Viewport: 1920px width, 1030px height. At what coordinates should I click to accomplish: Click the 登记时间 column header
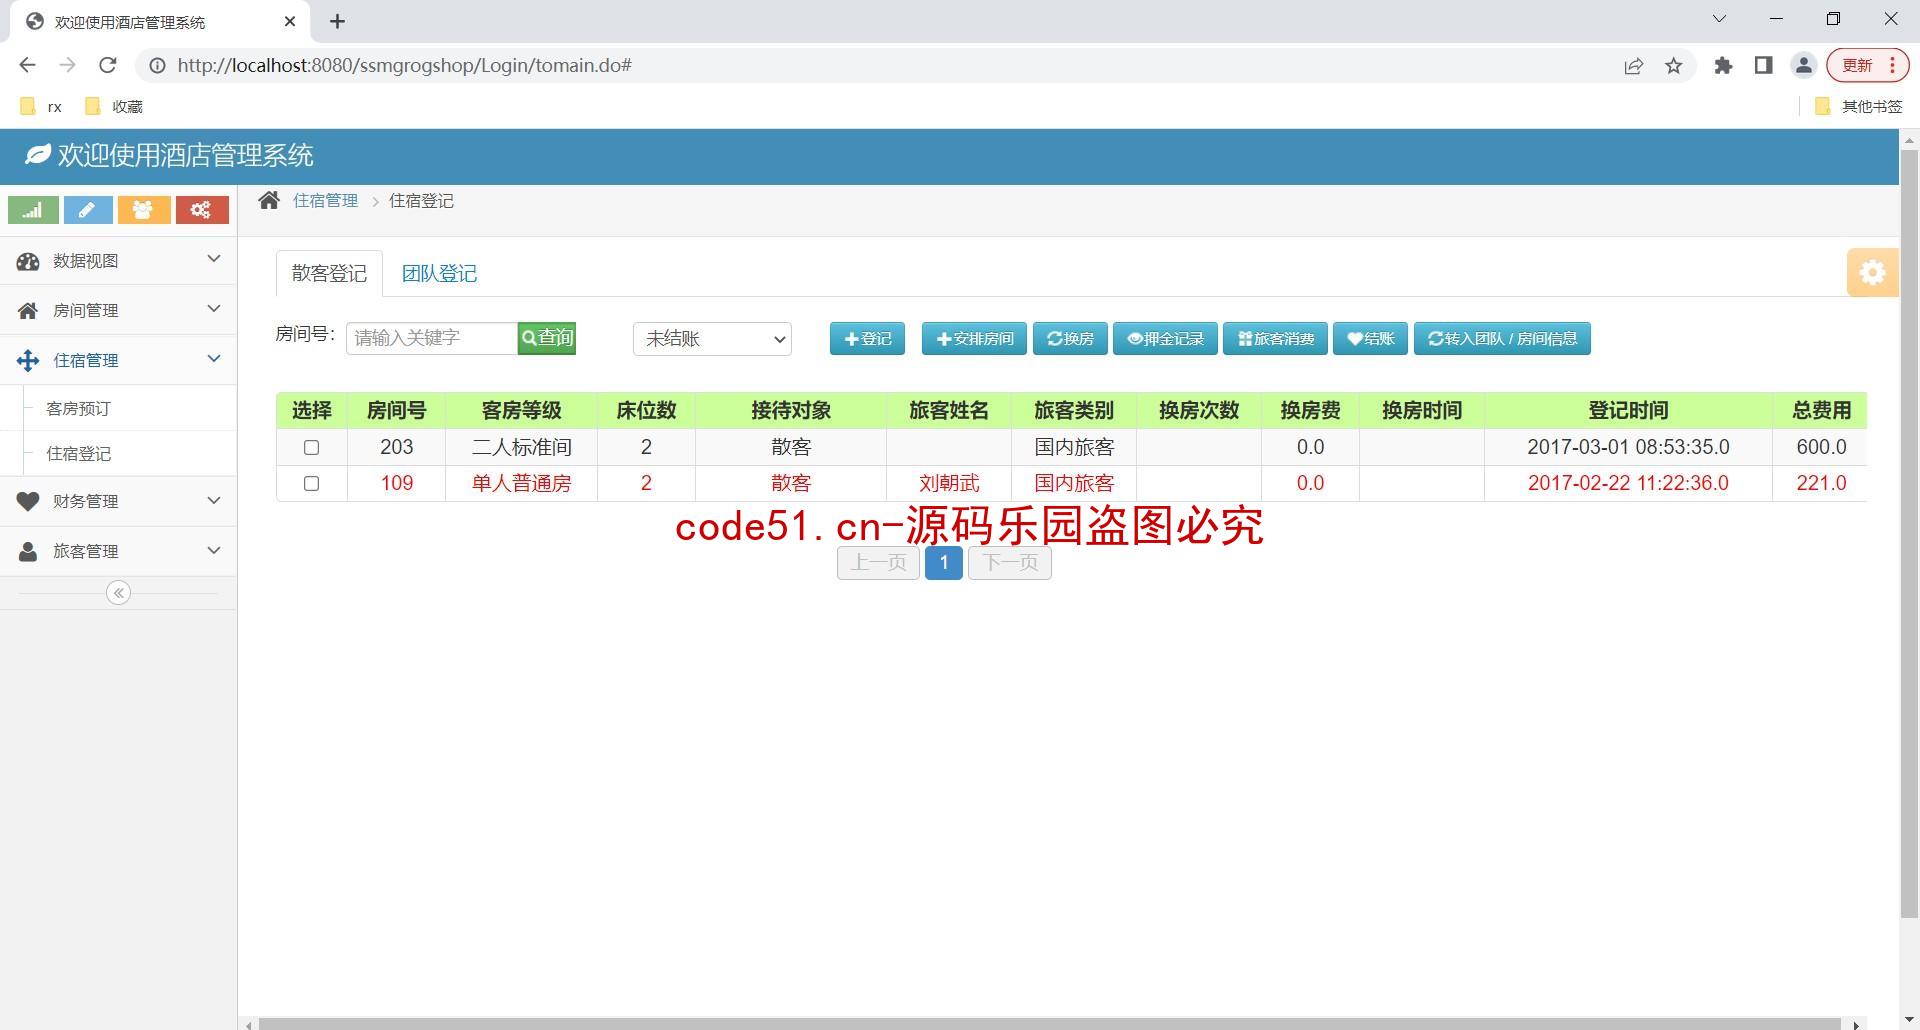pos(1628,410)
